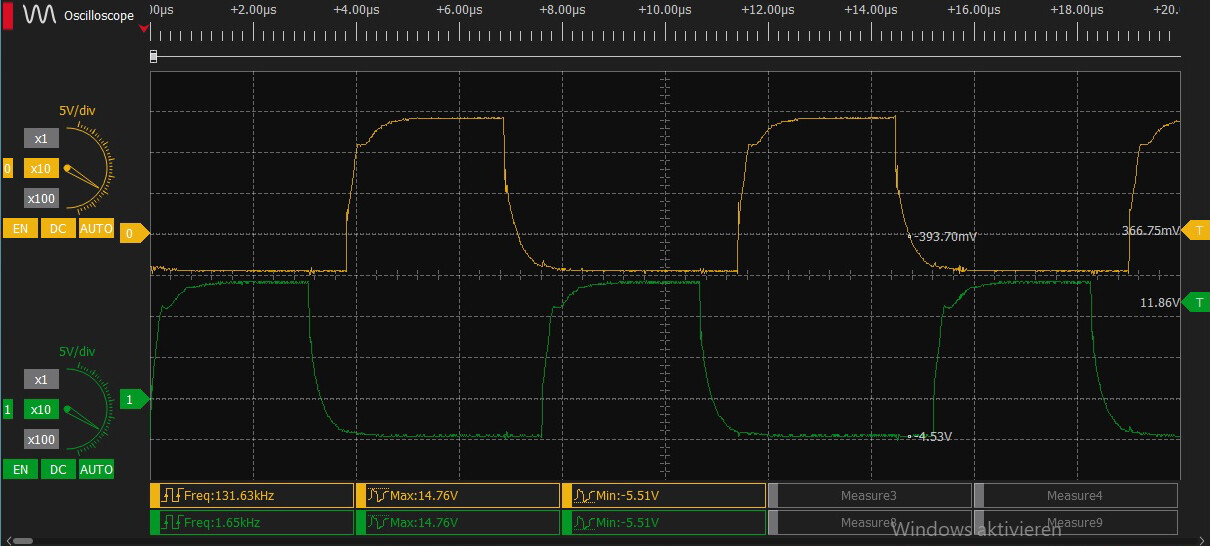Click the green 5V/div scale label

[77, 352]
